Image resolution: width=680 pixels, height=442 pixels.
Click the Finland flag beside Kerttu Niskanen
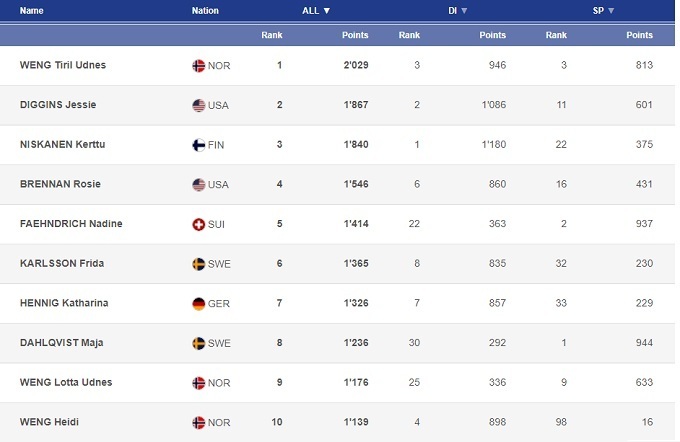pyautogui.click(x=198, y=145)
